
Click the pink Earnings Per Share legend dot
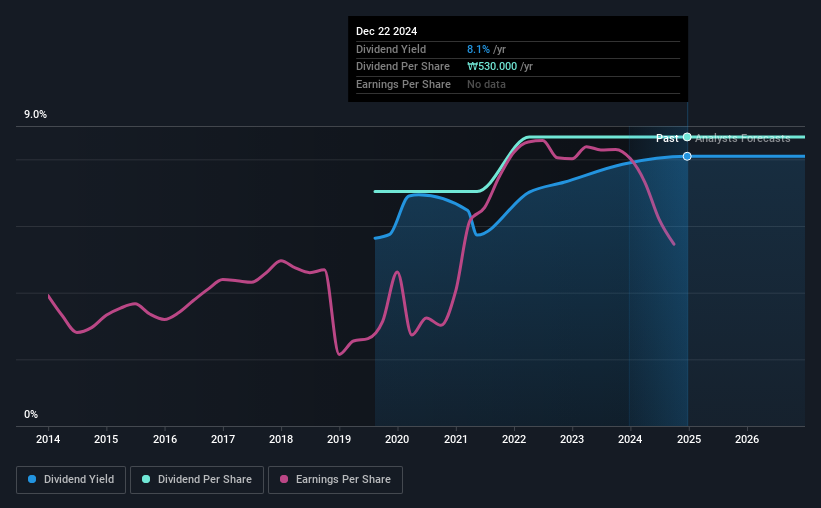[284, 479]
